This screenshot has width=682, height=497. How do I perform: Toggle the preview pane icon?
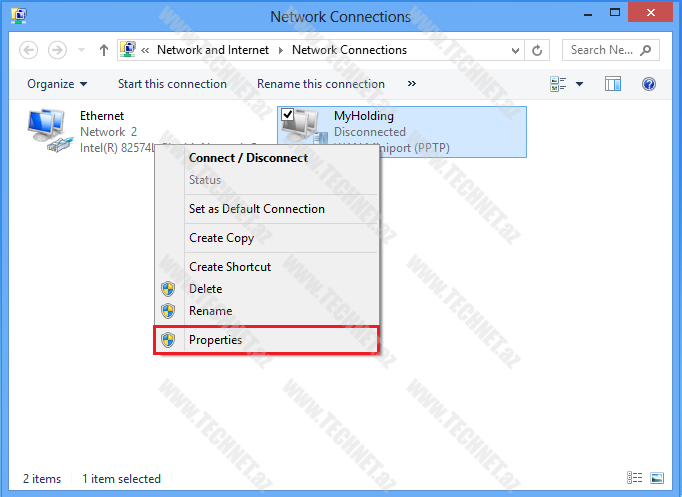pos(613,84)
